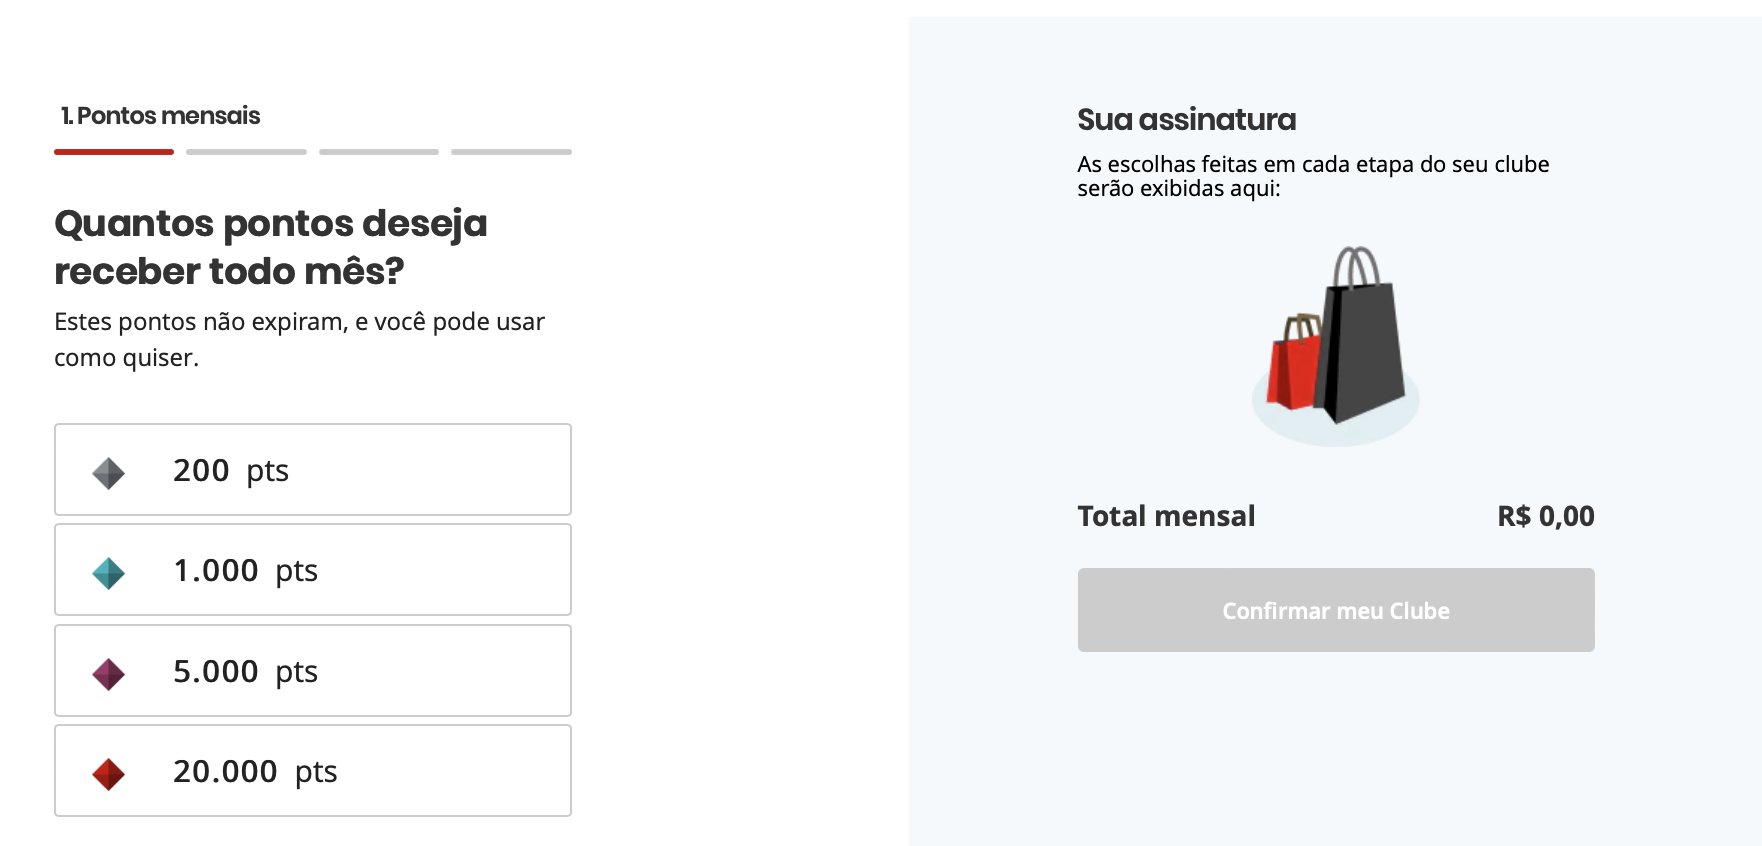1762x846 pixels.
Task: Select the third gray progress segment
Action: 379,152
